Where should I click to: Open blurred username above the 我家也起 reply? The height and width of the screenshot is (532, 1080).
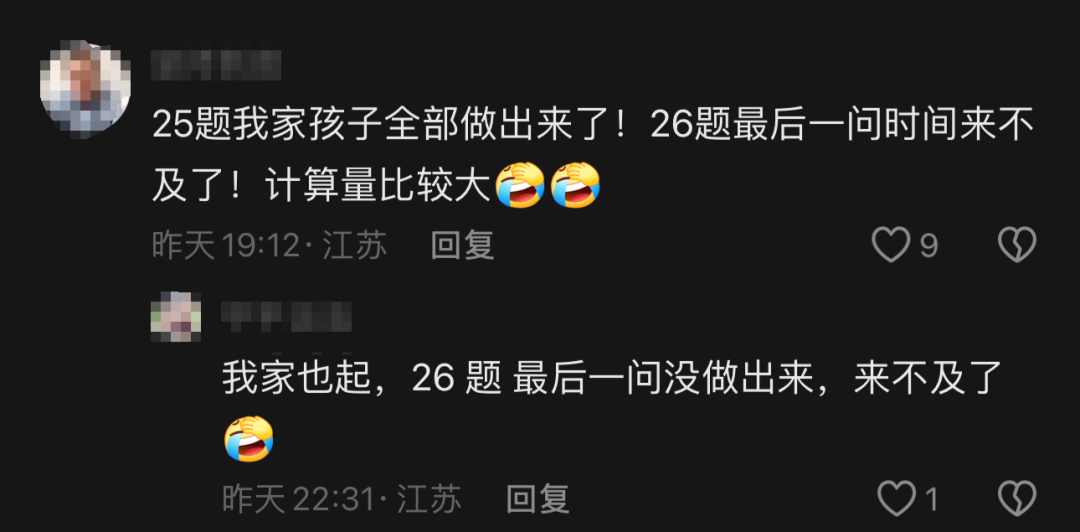tap(287, 316)
